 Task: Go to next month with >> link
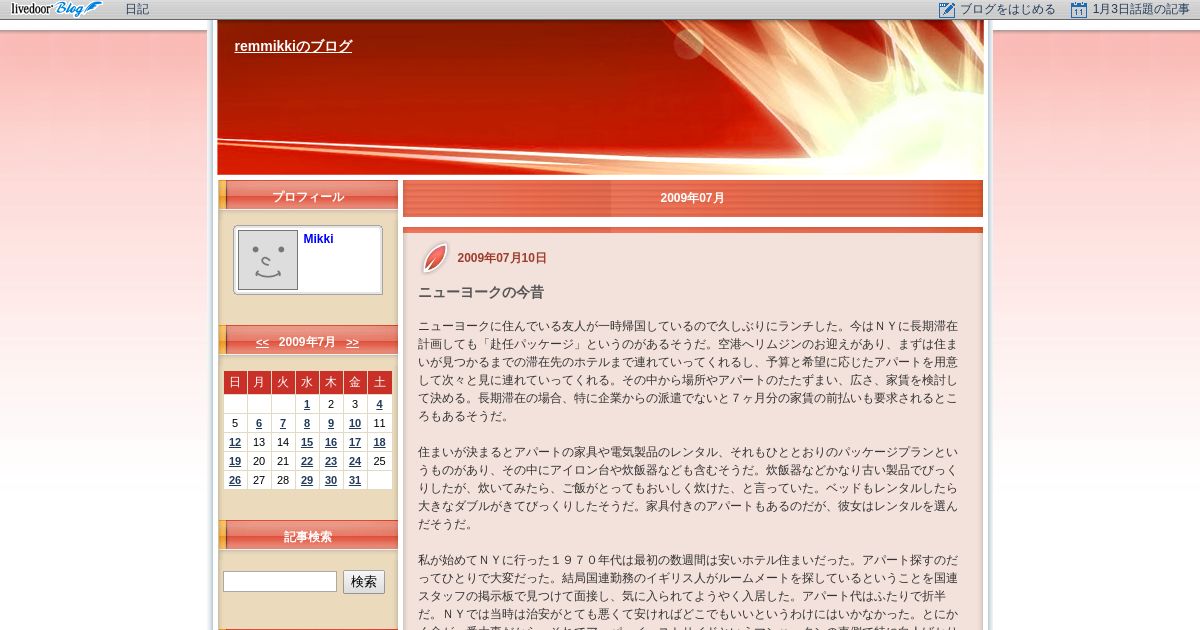click(x=352, y=342)
